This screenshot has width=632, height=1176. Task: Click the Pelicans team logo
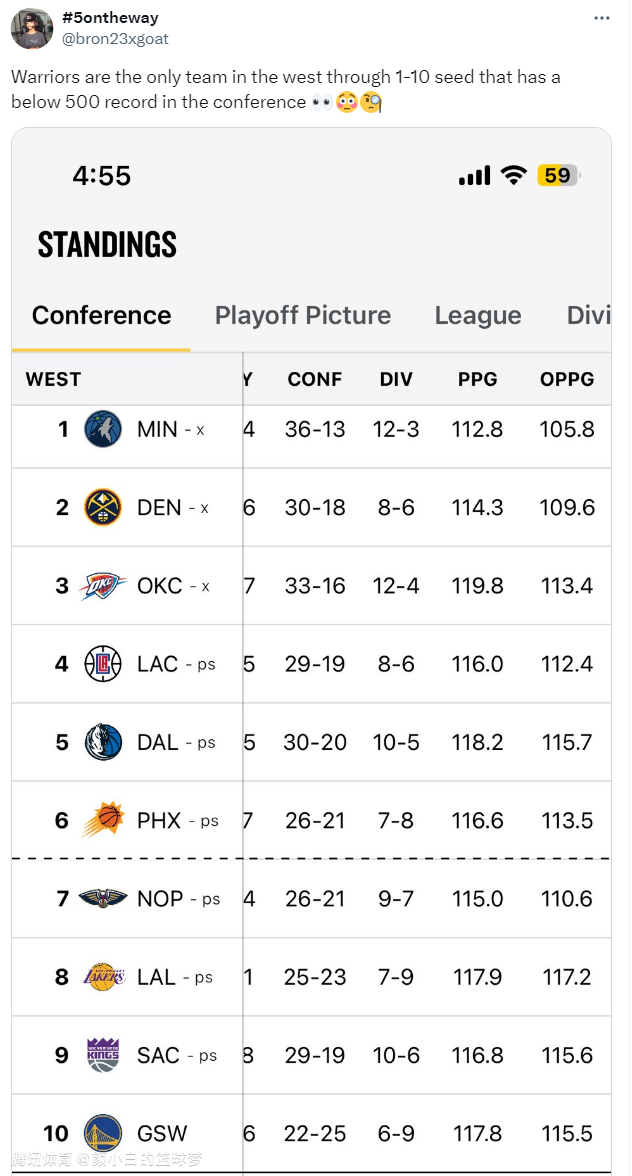(103, 898)
